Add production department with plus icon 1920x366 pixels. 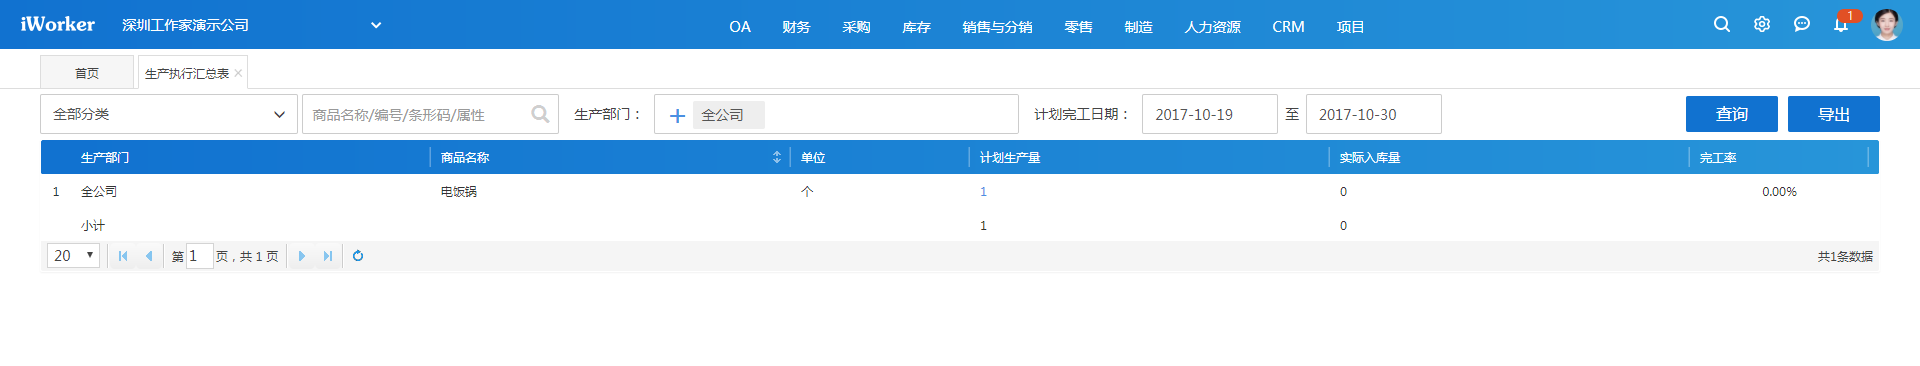(x=677, y=115)
